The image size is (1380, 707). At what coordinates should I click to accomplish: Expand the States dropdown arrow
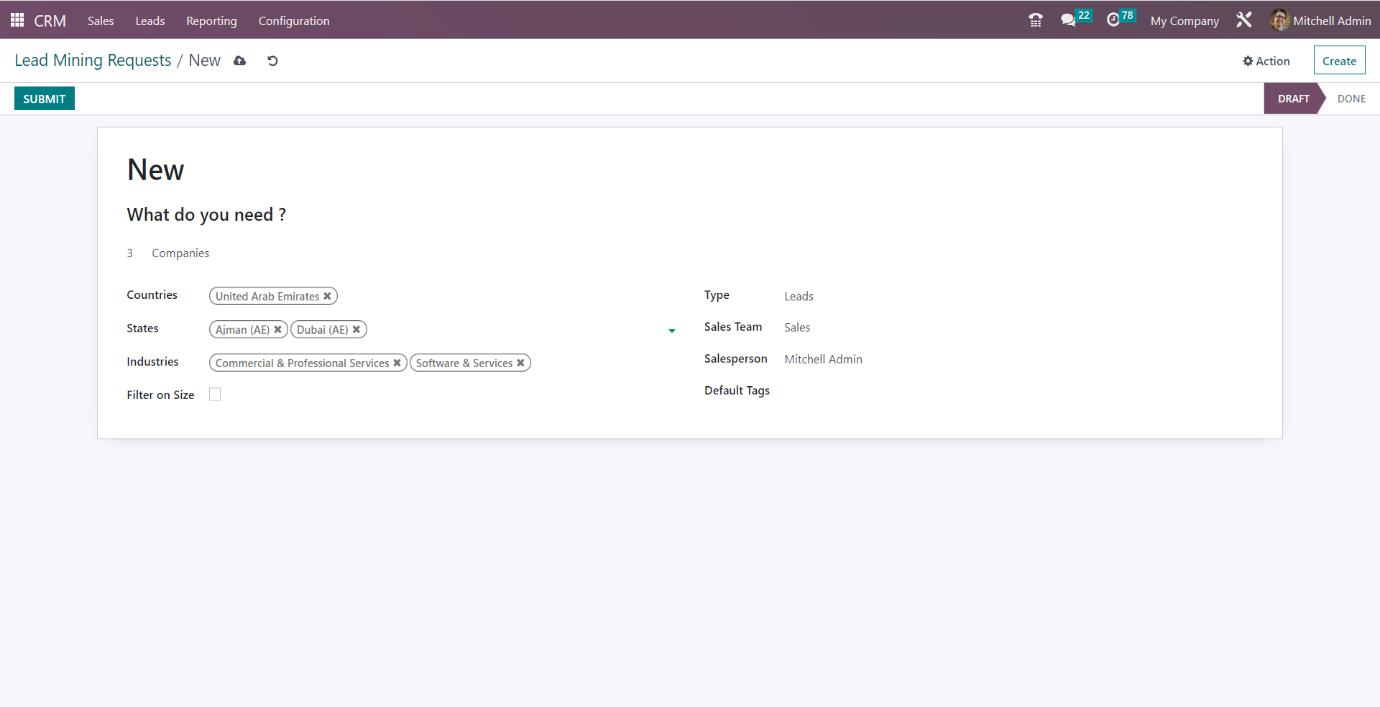[672, 330]
